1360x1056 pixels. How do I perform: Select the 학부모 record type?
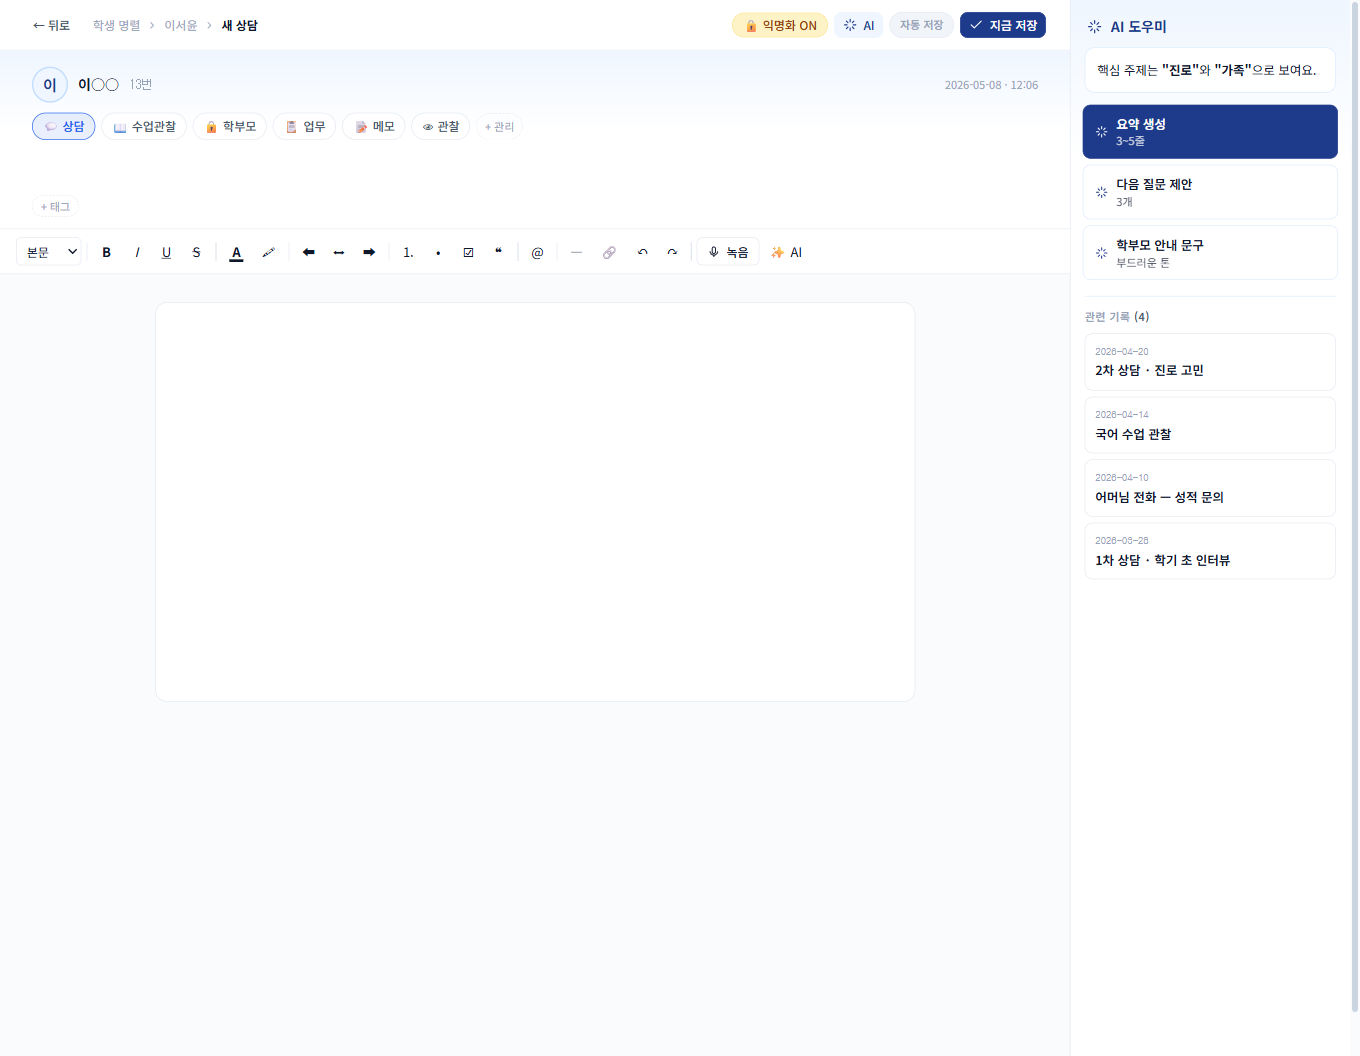[230, 126]
